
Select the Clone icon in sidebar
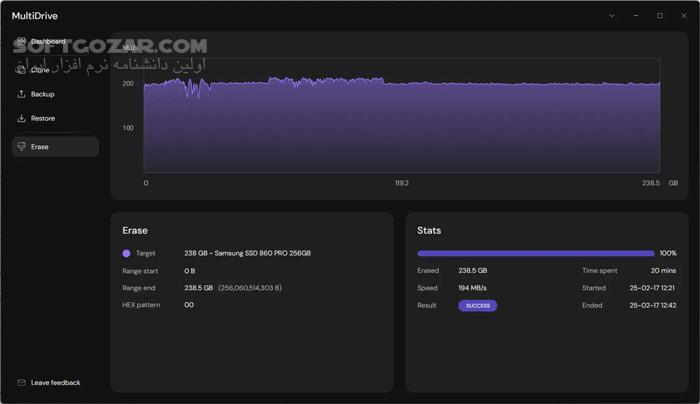[22, 70]
